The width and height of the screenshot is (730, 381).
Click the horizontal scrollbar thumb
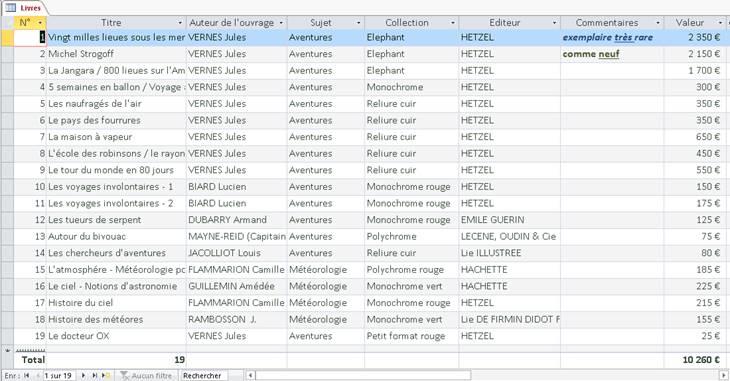[x=363, y=375]
